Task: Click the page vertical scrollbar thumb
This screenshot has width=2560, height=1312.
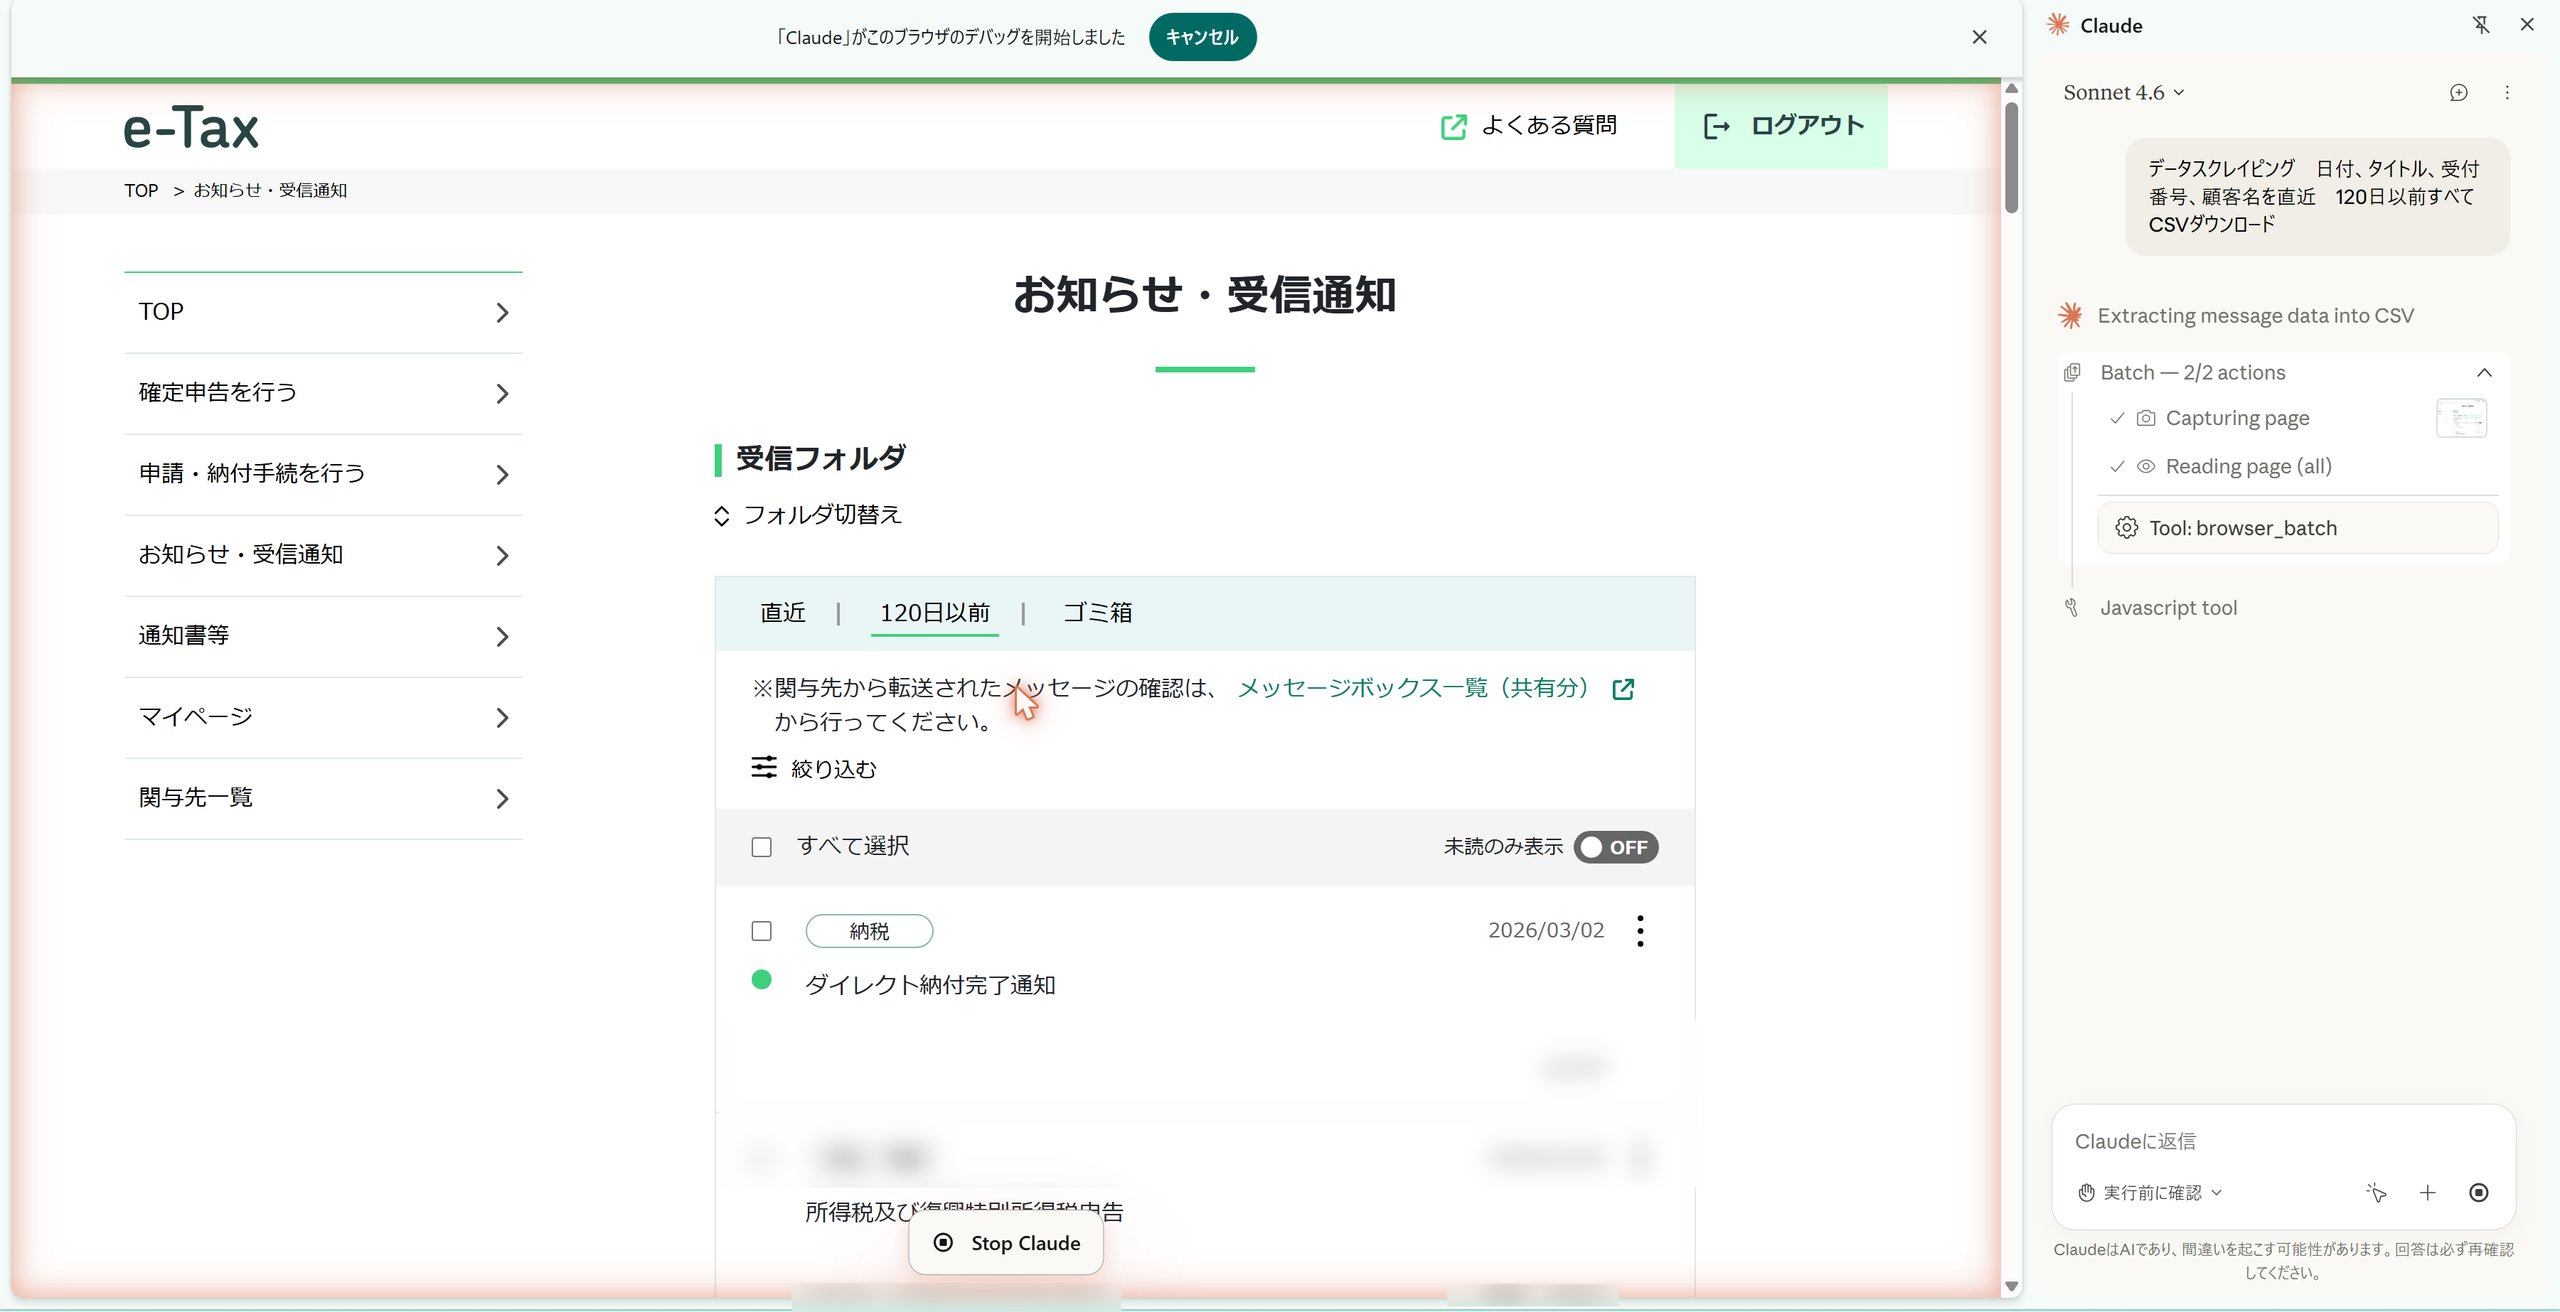Action: click(2011, 157)
